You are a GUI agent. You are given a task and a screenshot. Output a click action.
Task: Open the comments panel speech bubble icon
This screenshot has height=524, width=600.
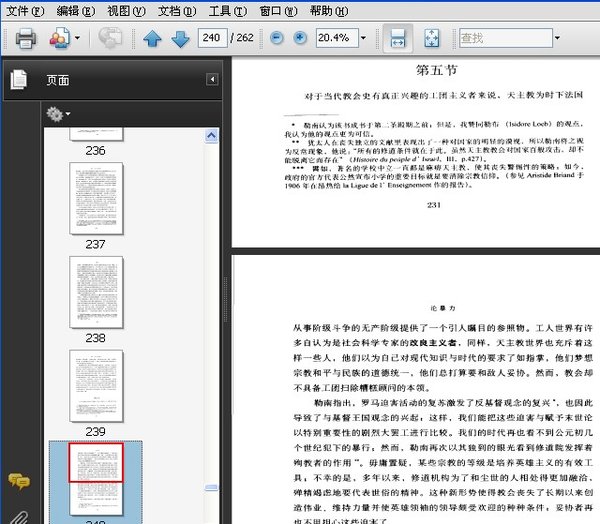(x=18, y=481)
